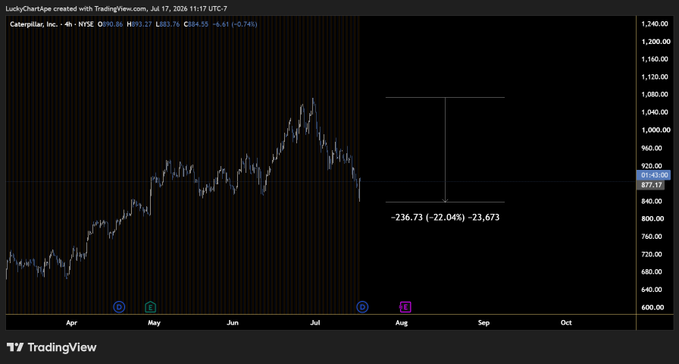Image resolution: width=679 pixels, height=364 pixels.
Task: Click the 4h interval label in legend
Action: point(68,24)
